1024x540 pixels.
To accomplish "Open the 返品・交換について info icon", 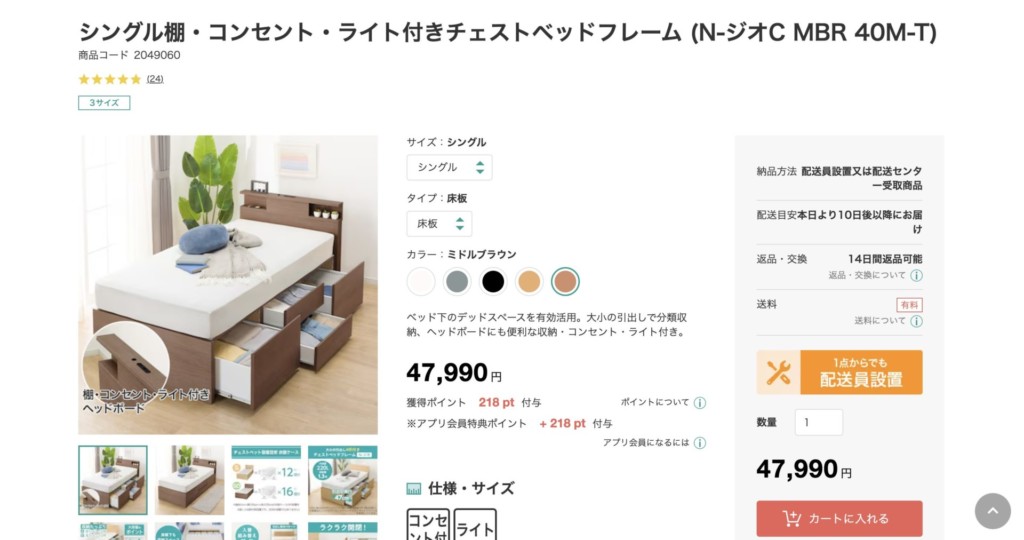I will [916, 276].
